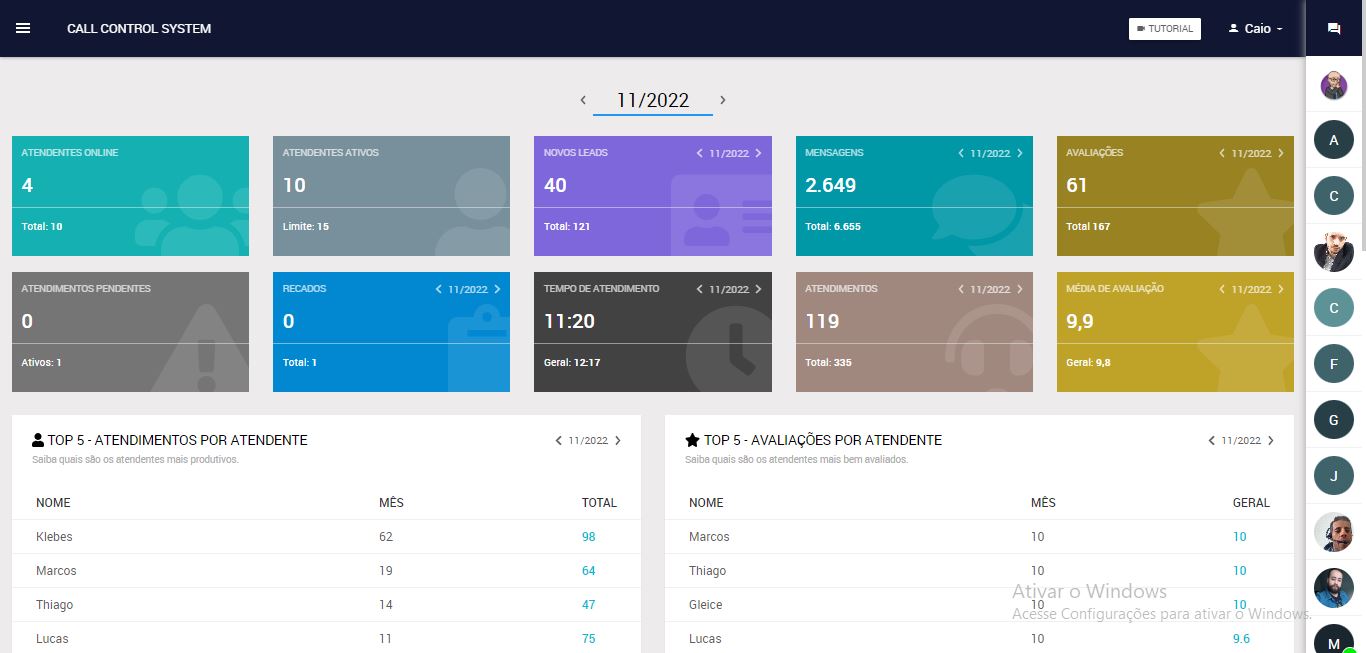This screenshot has height=653, width=1366.
Task: Open the hamburger navigation menu
Action: pos(23,28)
